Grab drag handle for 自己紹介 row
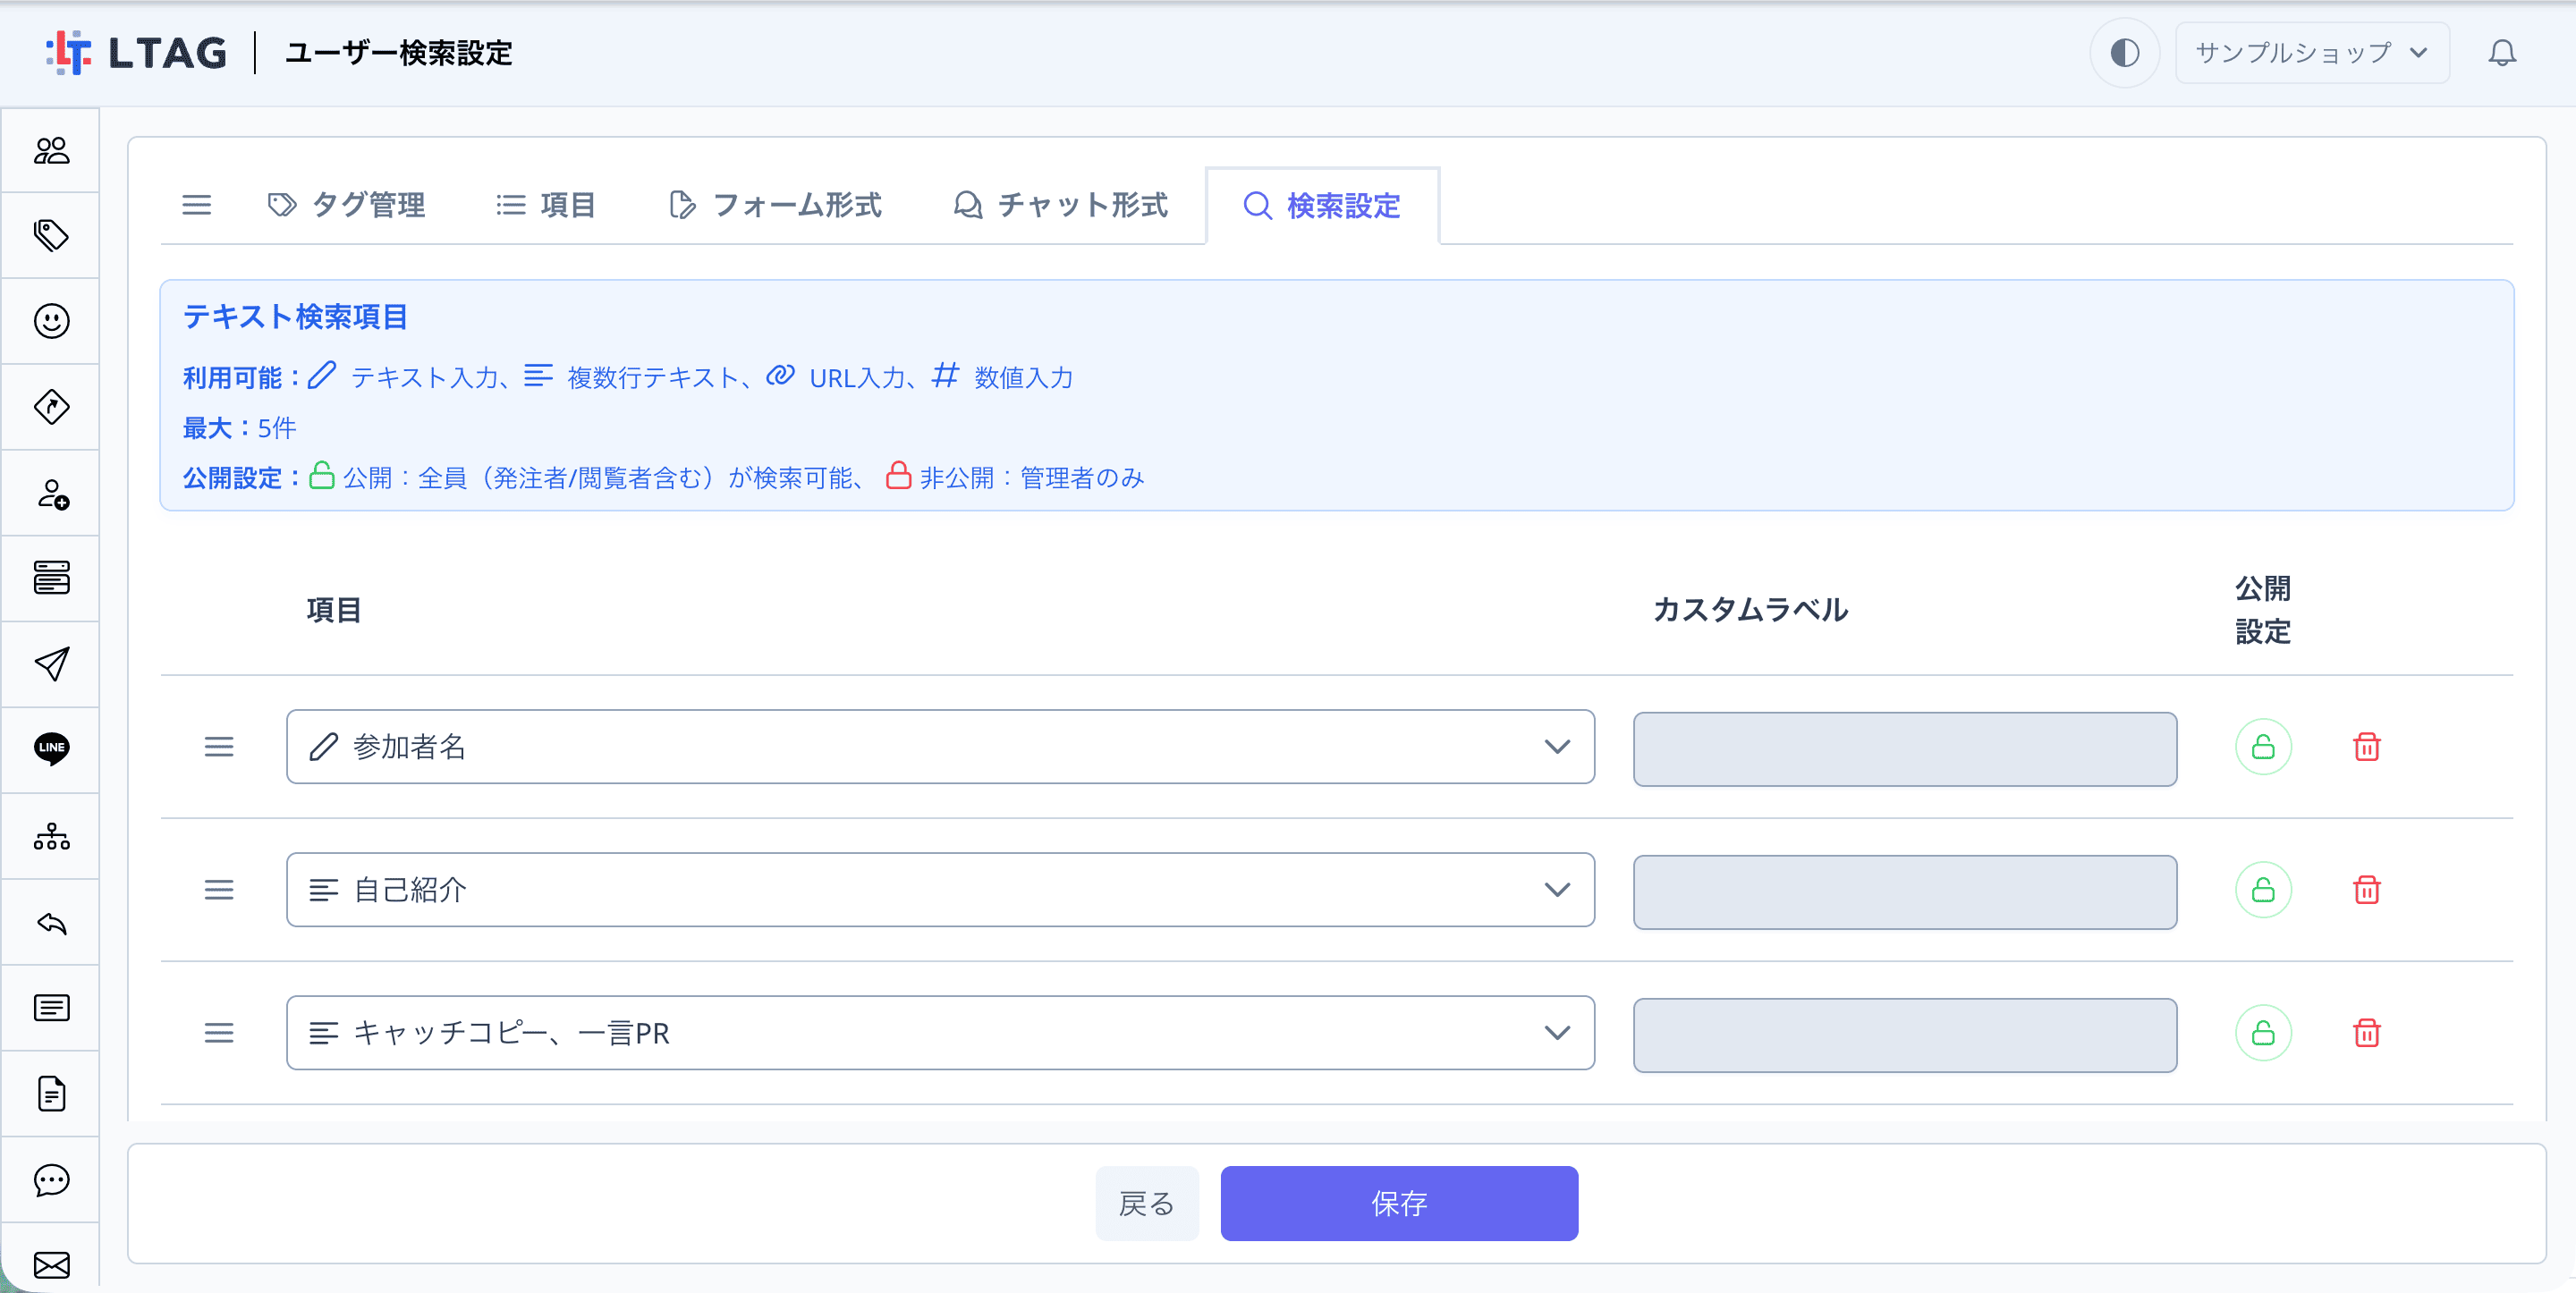Image resolution: width=2576 pixels, height=1293 pixels. tap(219, 890)
